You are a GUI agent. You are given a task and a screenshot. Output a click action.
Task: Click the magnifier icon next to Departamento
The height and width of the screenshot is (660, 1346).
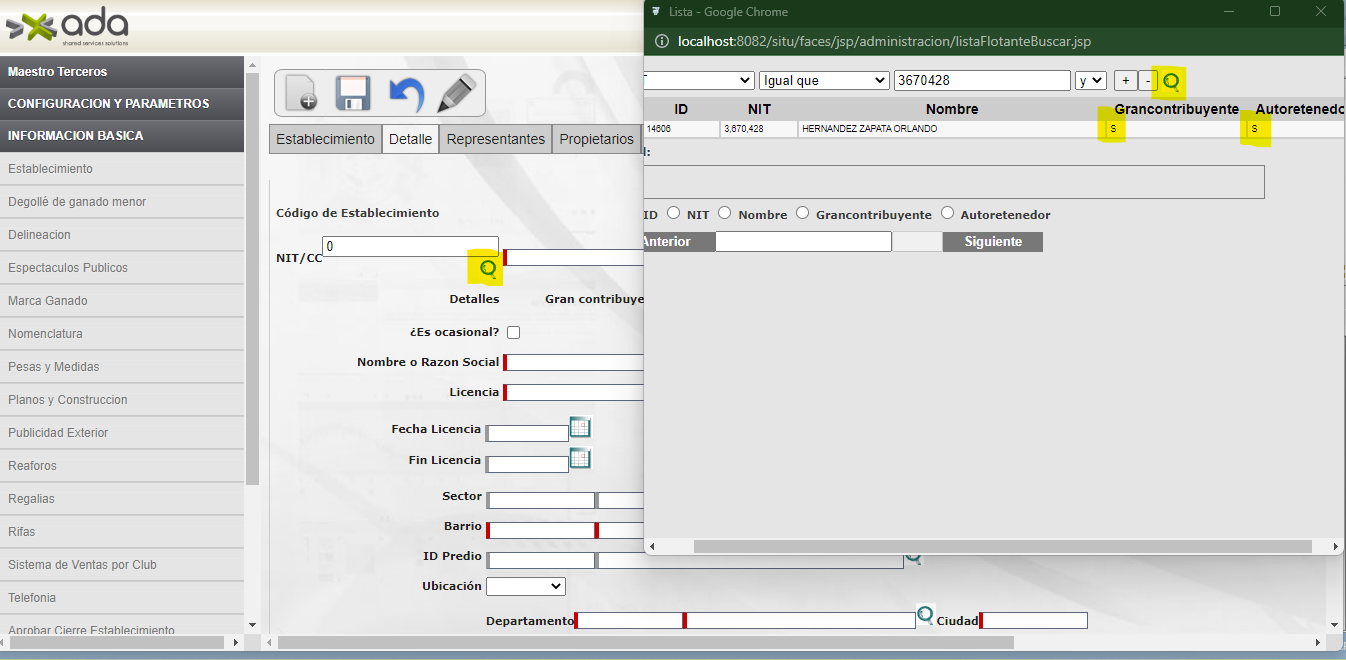tap(925, 615)
